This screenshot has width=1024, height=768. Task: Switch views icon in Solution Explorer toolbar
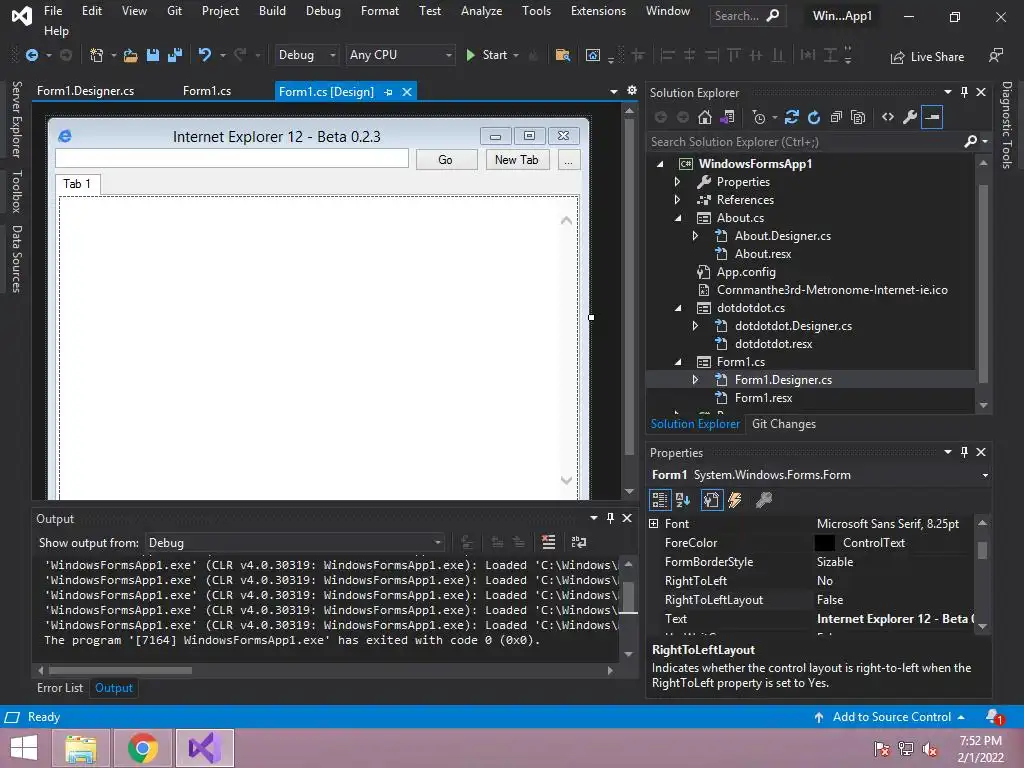pyautogui.click(x=727, y=118)
